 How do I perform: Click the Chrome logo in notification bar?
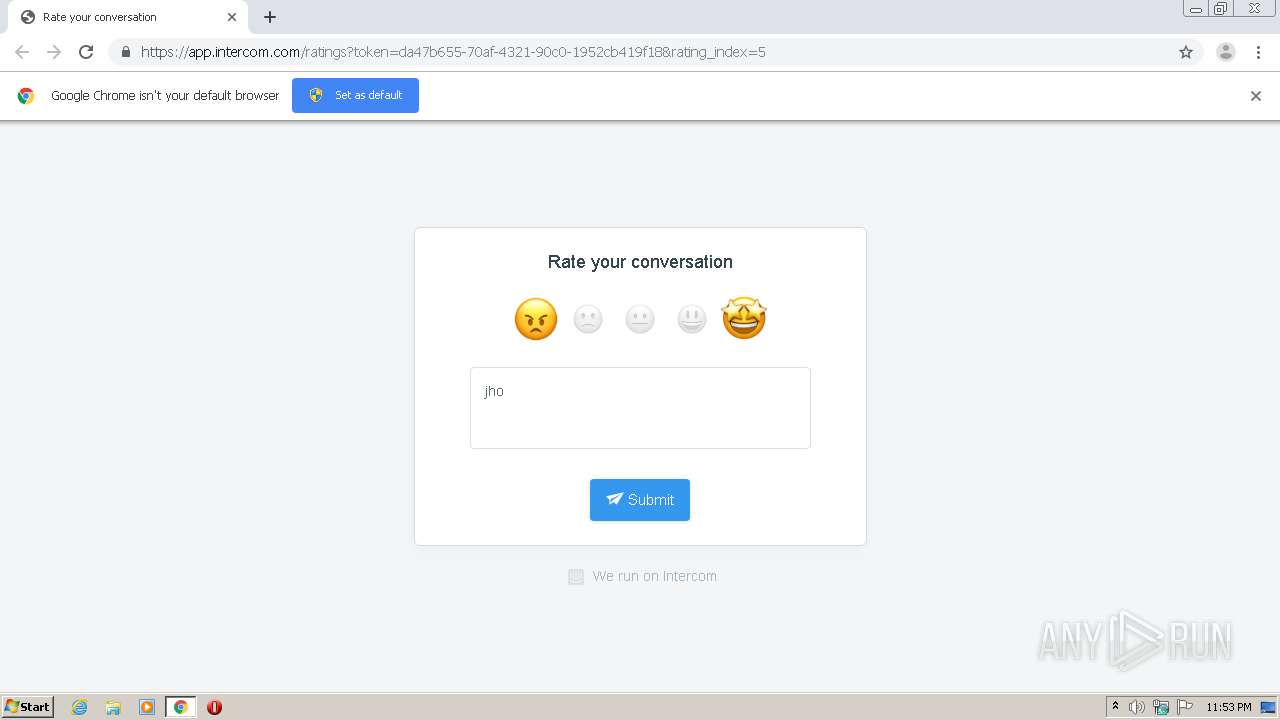pos(26,96)
